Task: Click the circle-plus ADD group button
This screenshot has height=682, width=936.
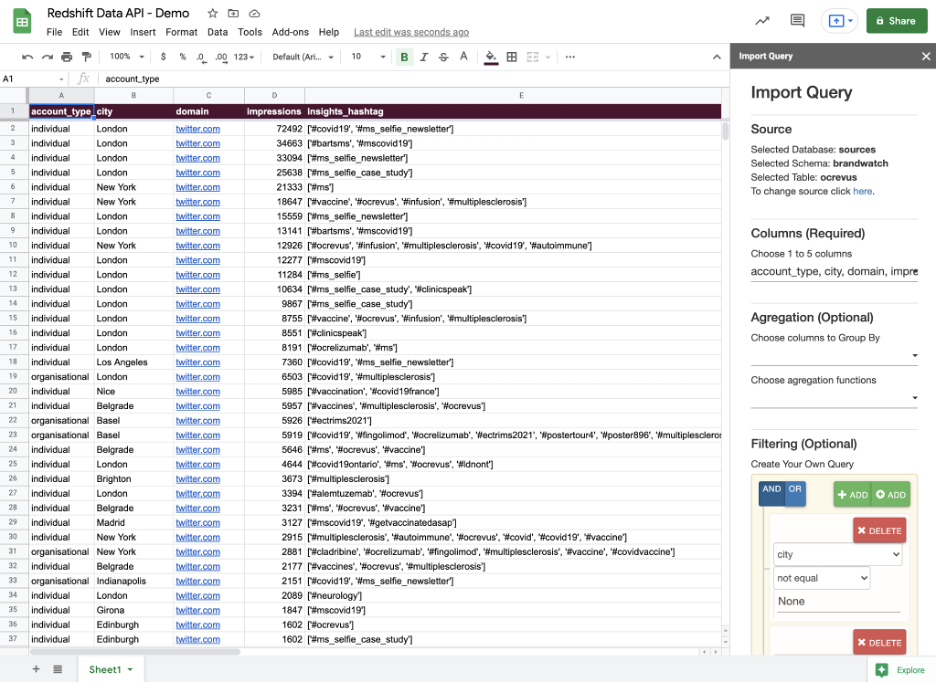Action: (x=891, y=494)
